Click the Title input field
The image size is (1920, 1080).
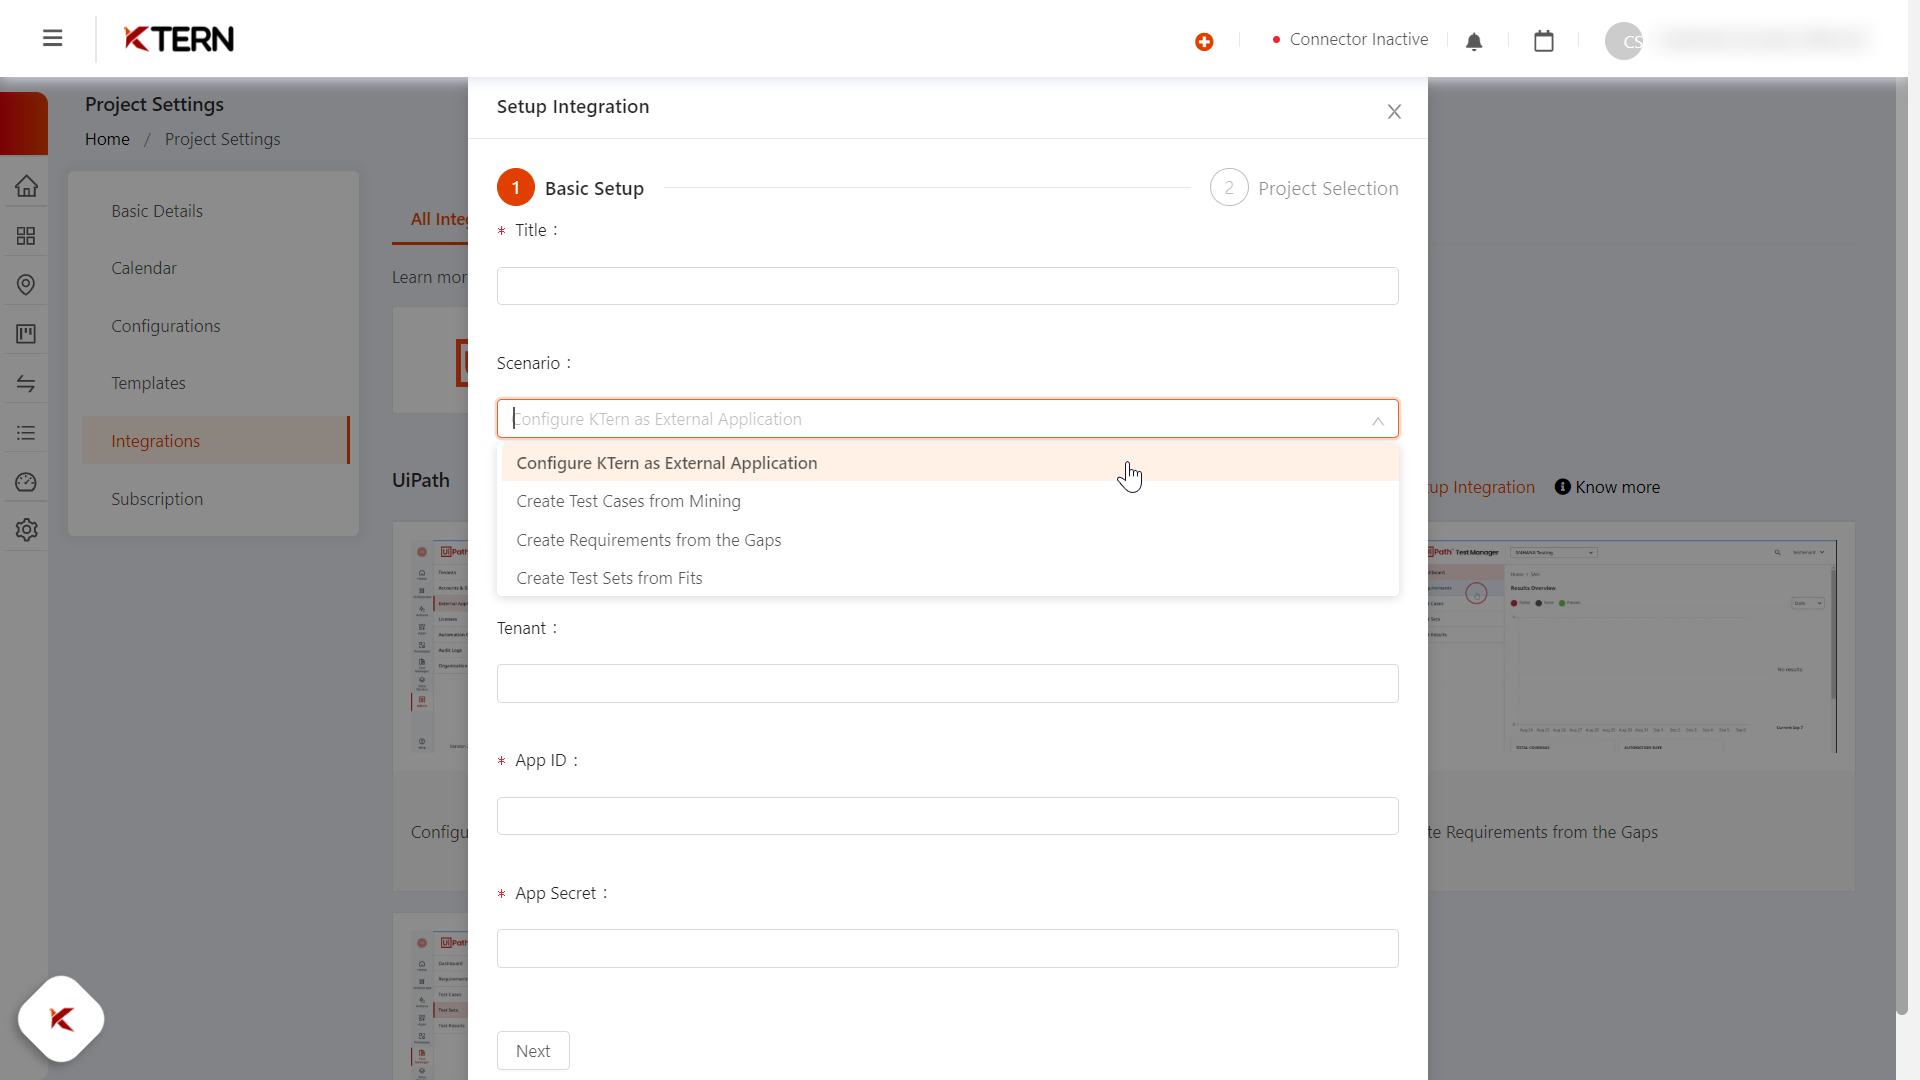point(948,286)
